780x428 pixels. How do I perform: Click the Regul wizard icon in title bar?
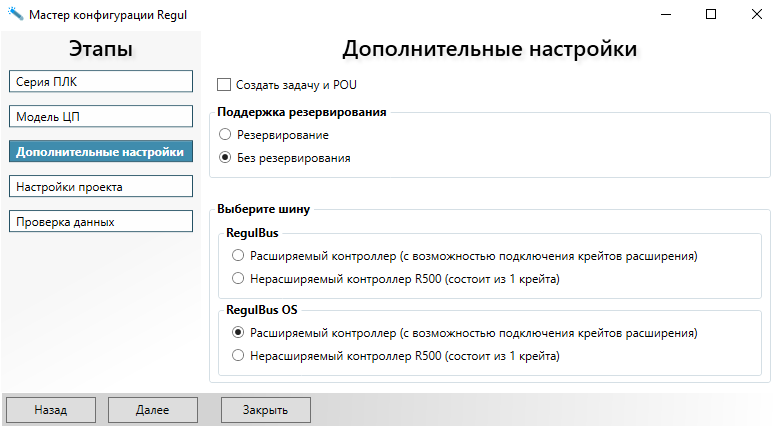[14, 15]
